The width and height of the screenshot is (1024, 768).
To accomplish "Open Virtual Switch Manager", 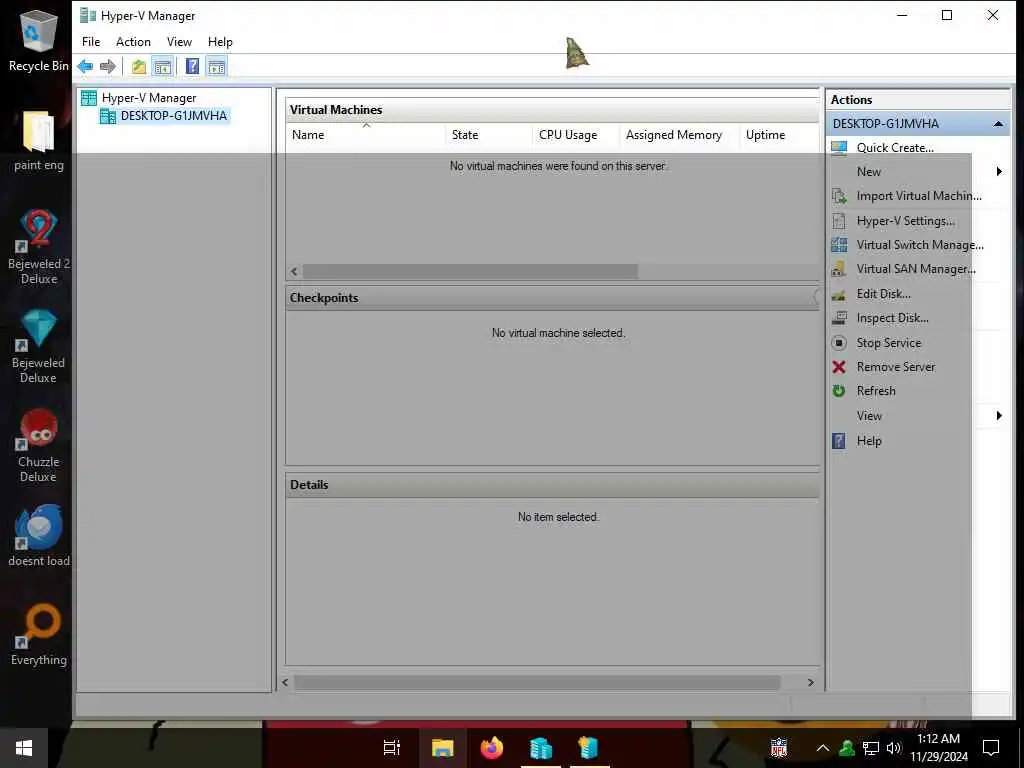I will tap(920, 245).
